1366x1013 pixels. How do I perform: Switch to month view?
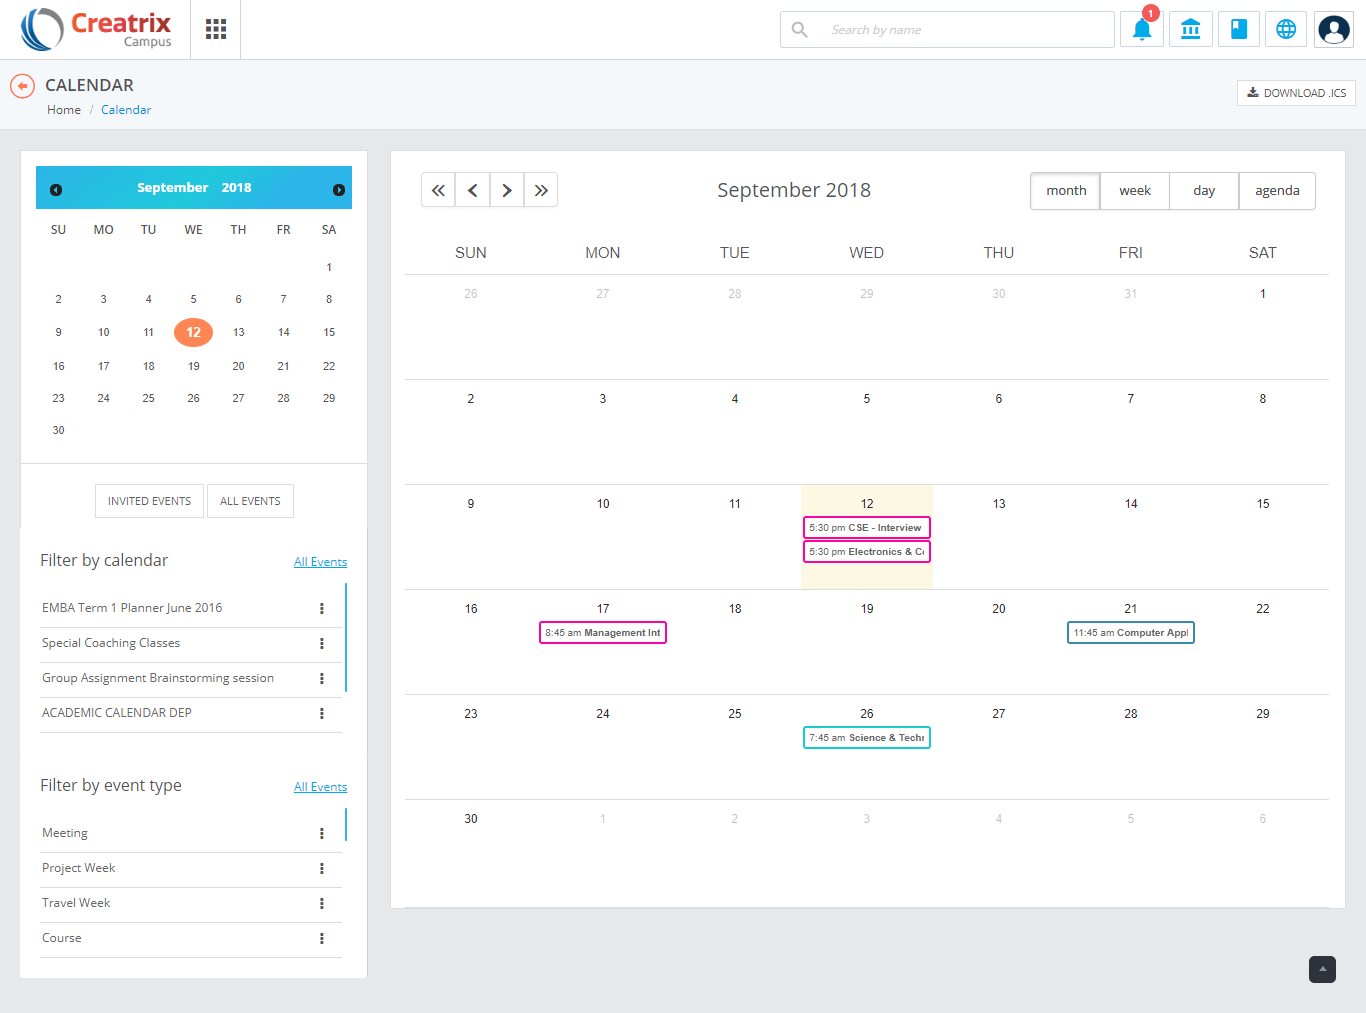click(1066, 190)
